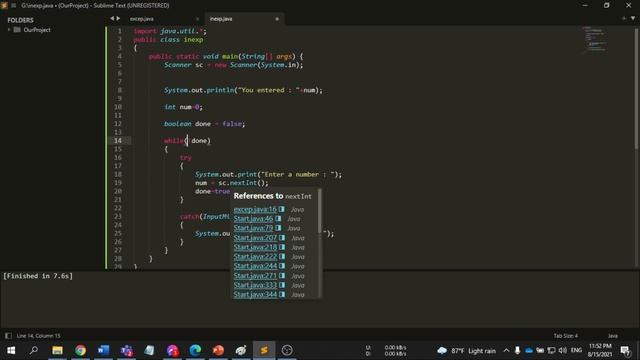
Task: Add a new tab with plus icon
Action: tap(624, 18)
